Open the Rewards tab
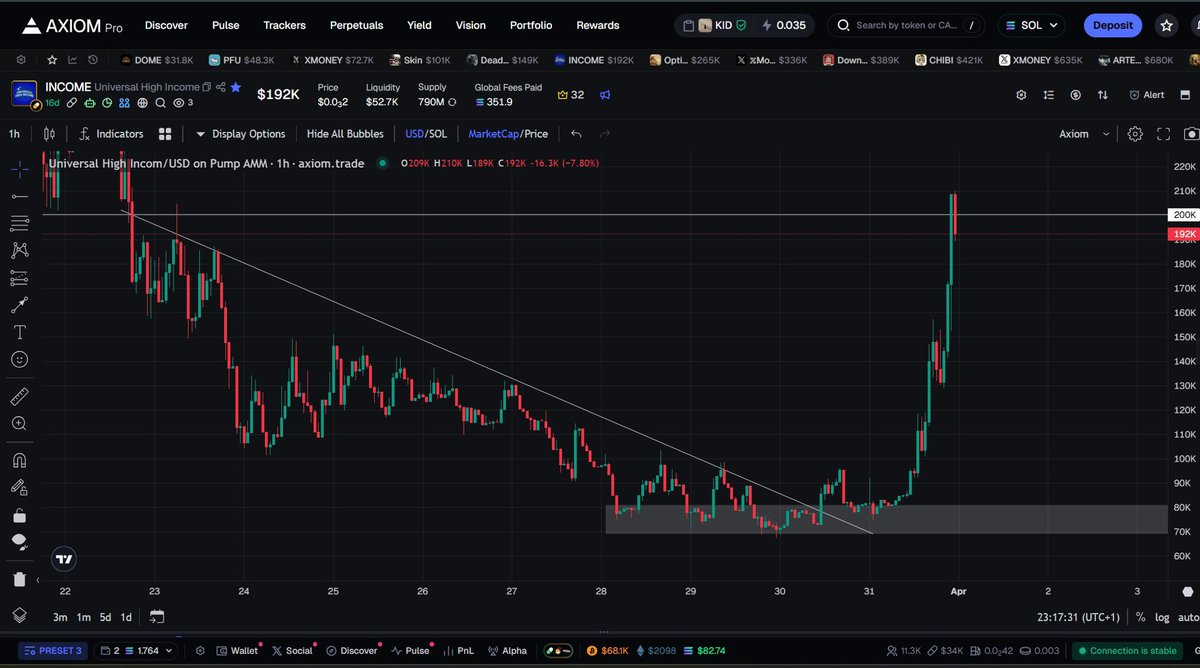The width and height of the screenshot is (1200, 668). pos(598,25)
